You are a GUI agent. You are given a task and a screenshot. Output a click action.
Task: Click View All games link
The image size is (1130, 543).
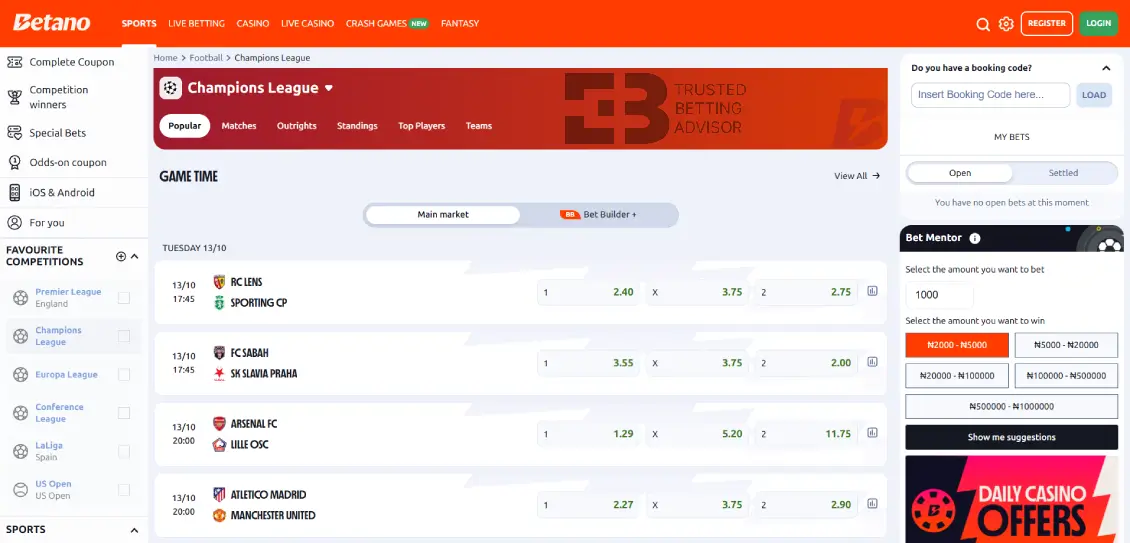coord(857,175)
